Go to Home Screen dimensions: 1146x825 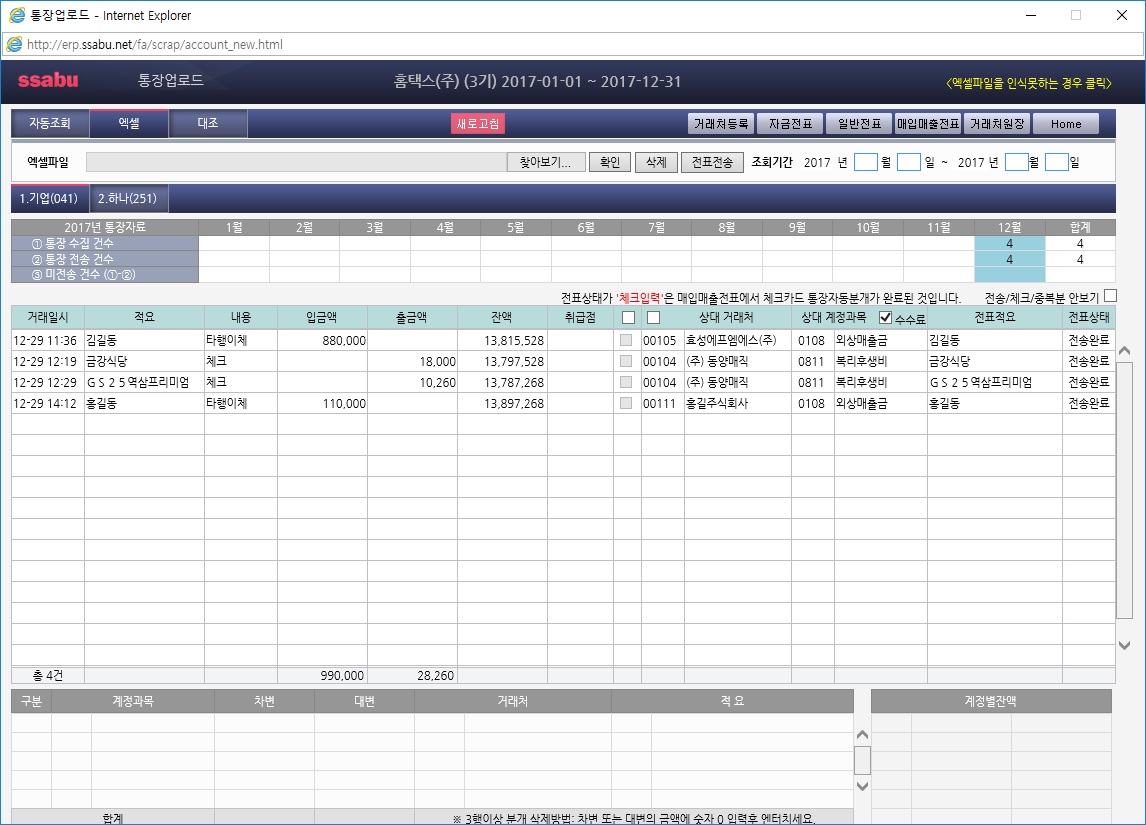[1066, 123]
